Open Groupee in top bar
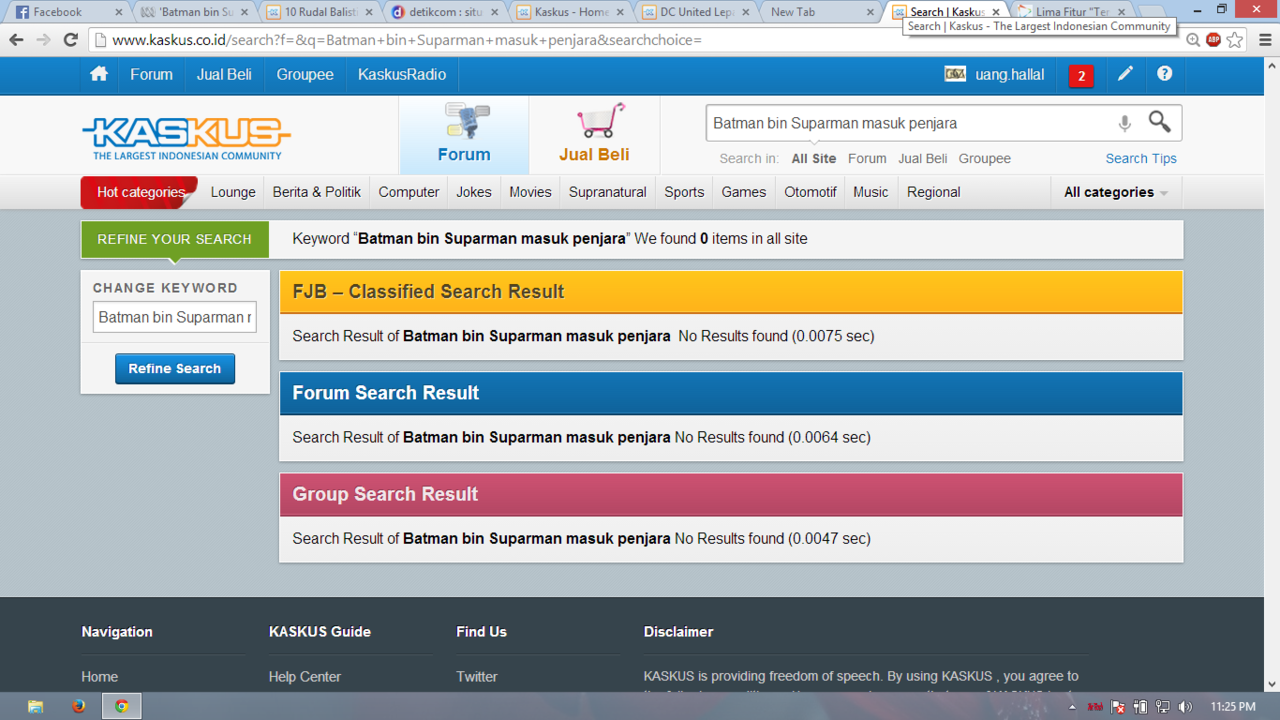1280x720 pixels. 305,74
